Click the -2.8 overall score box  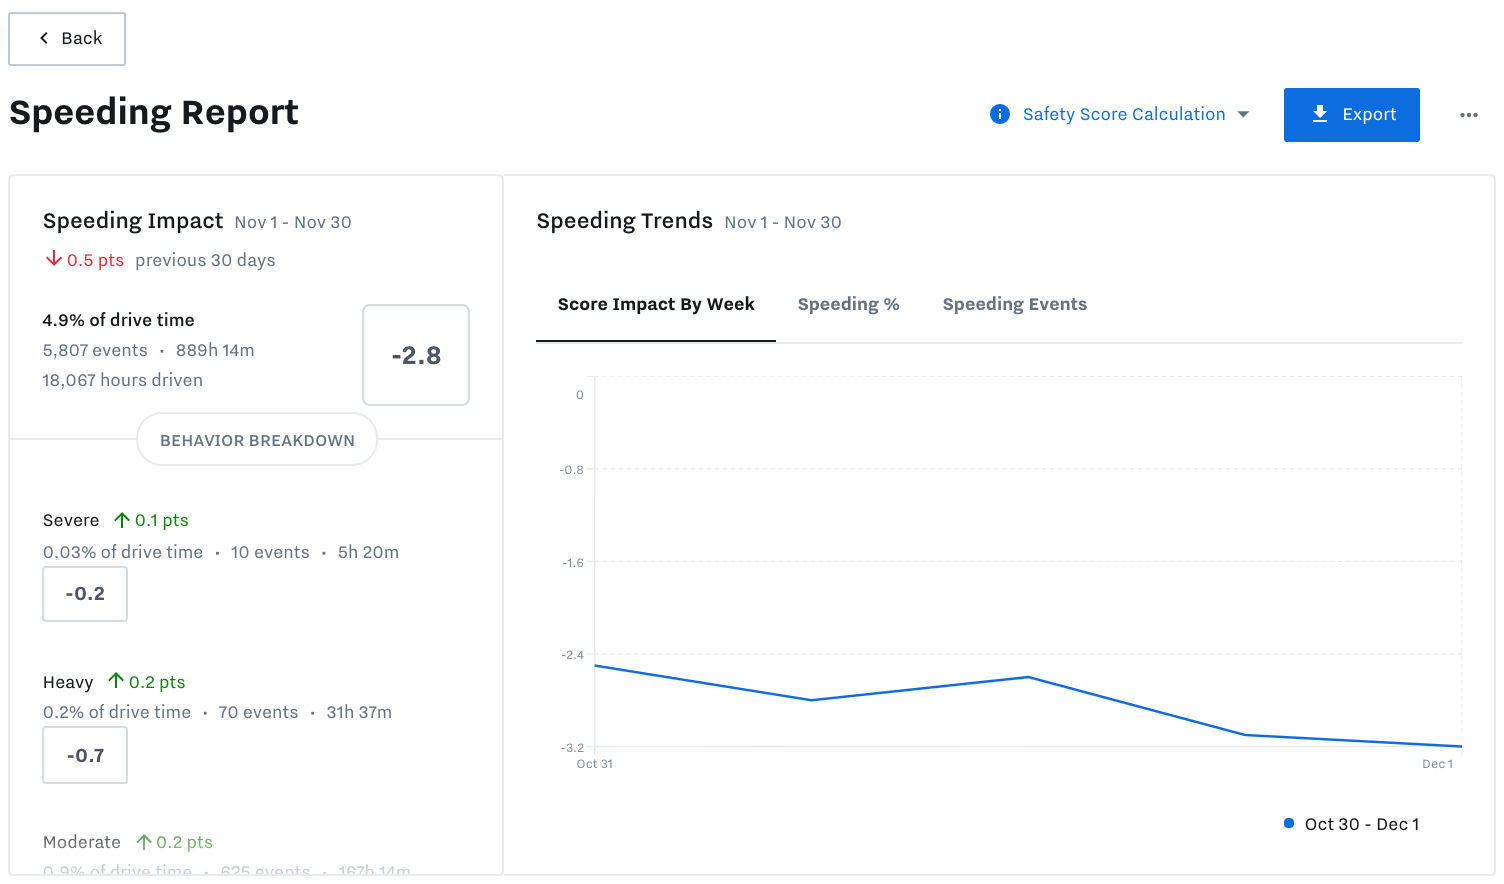416,355
